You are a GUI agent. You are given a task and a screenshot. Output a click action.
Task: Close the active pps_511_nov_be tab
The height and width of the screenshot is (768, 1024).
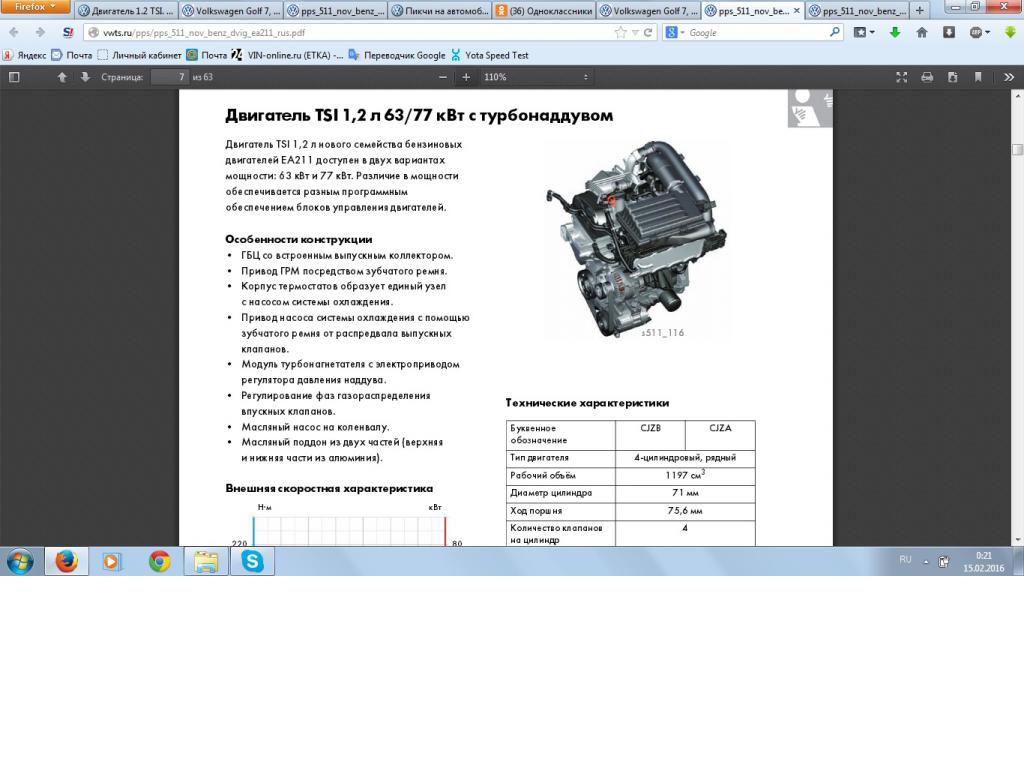pyautogui.click(x=796, y=10)
